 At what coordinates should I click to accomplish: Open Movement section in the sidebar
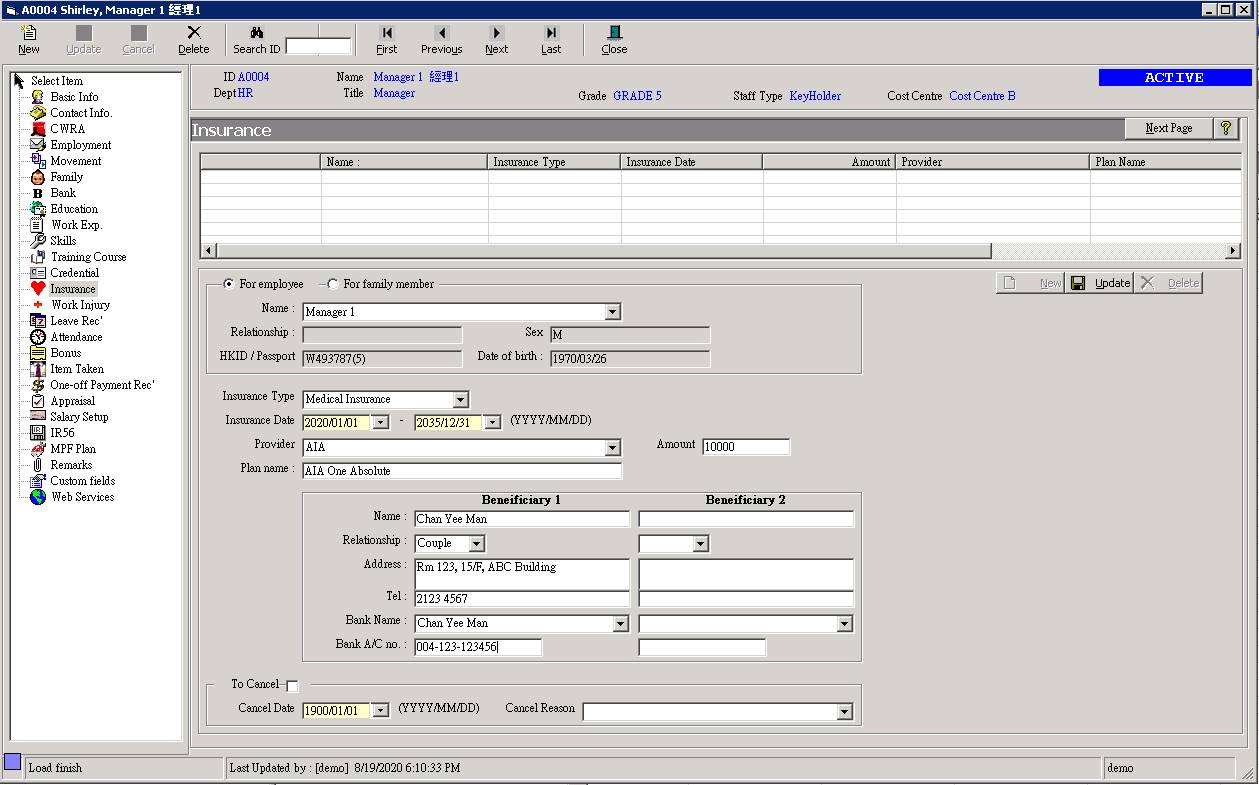[x=76, y=161]
